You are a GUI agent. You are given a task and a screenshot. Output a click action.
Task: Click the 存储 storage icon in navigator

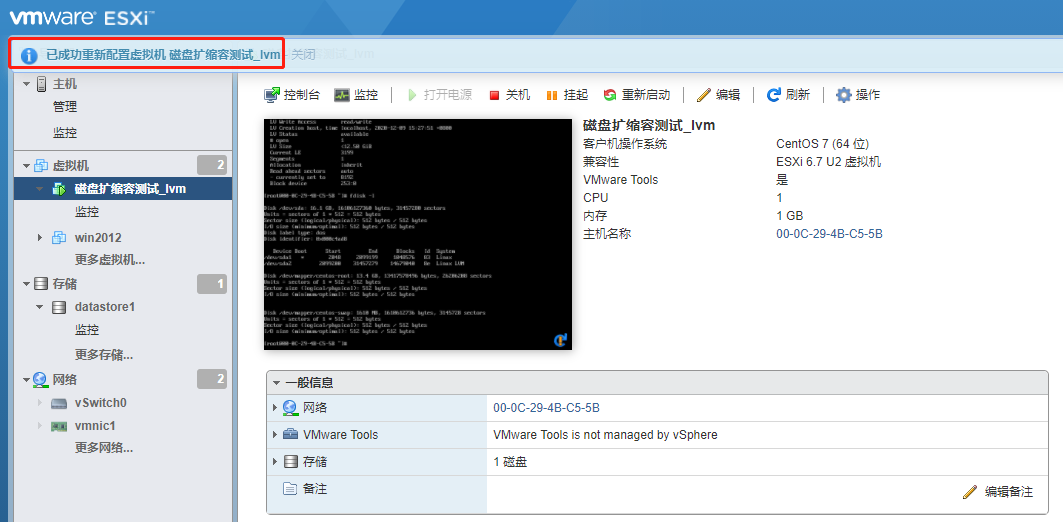tap(41, 284)
